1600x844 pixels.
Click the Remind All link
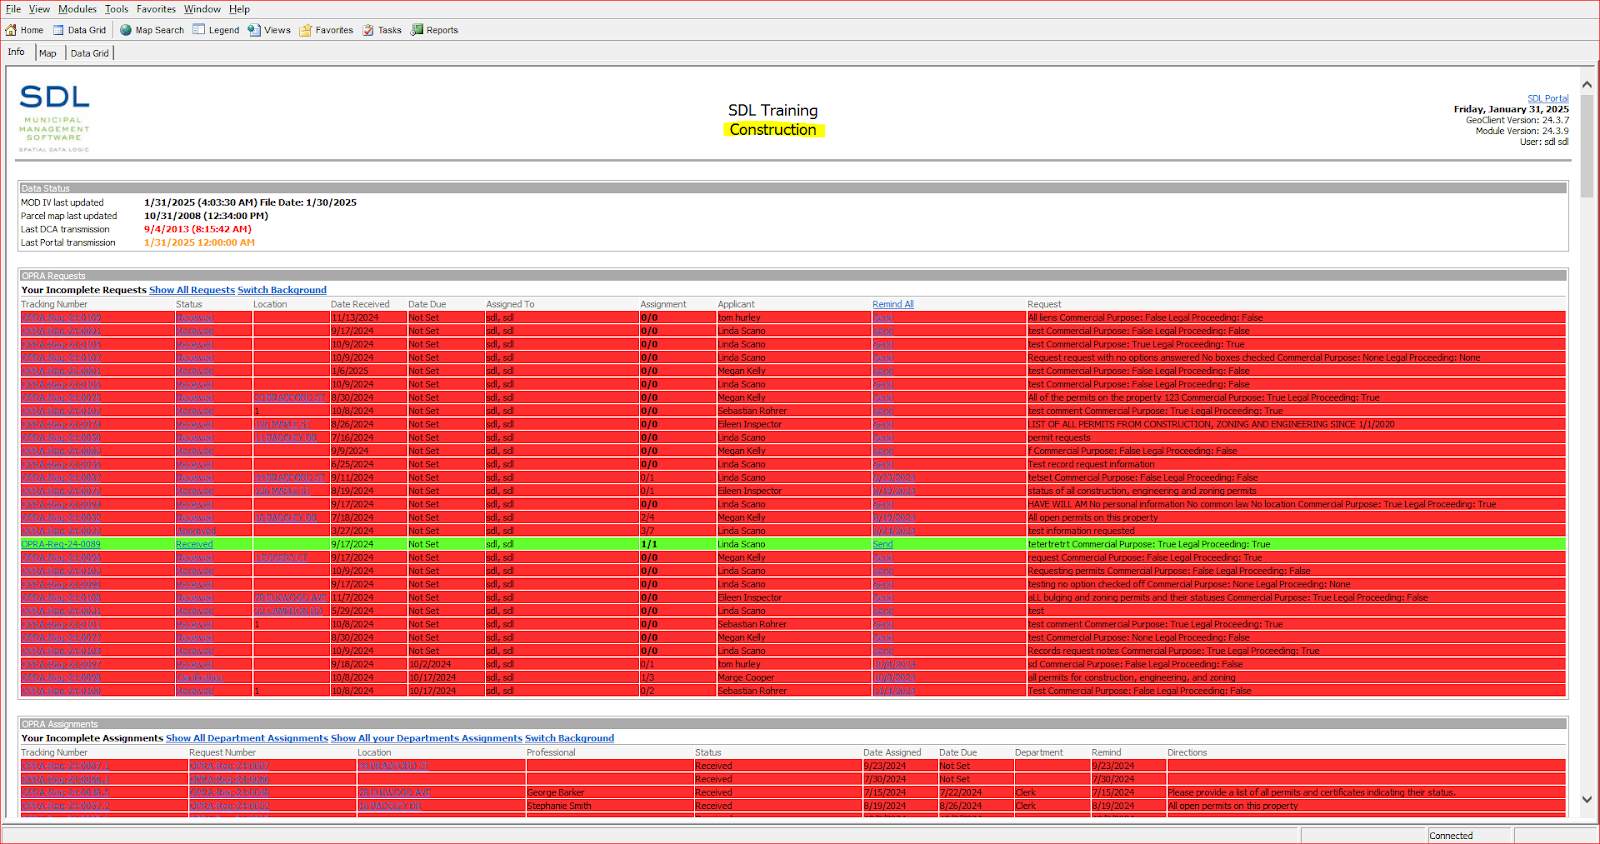(893, 304)
